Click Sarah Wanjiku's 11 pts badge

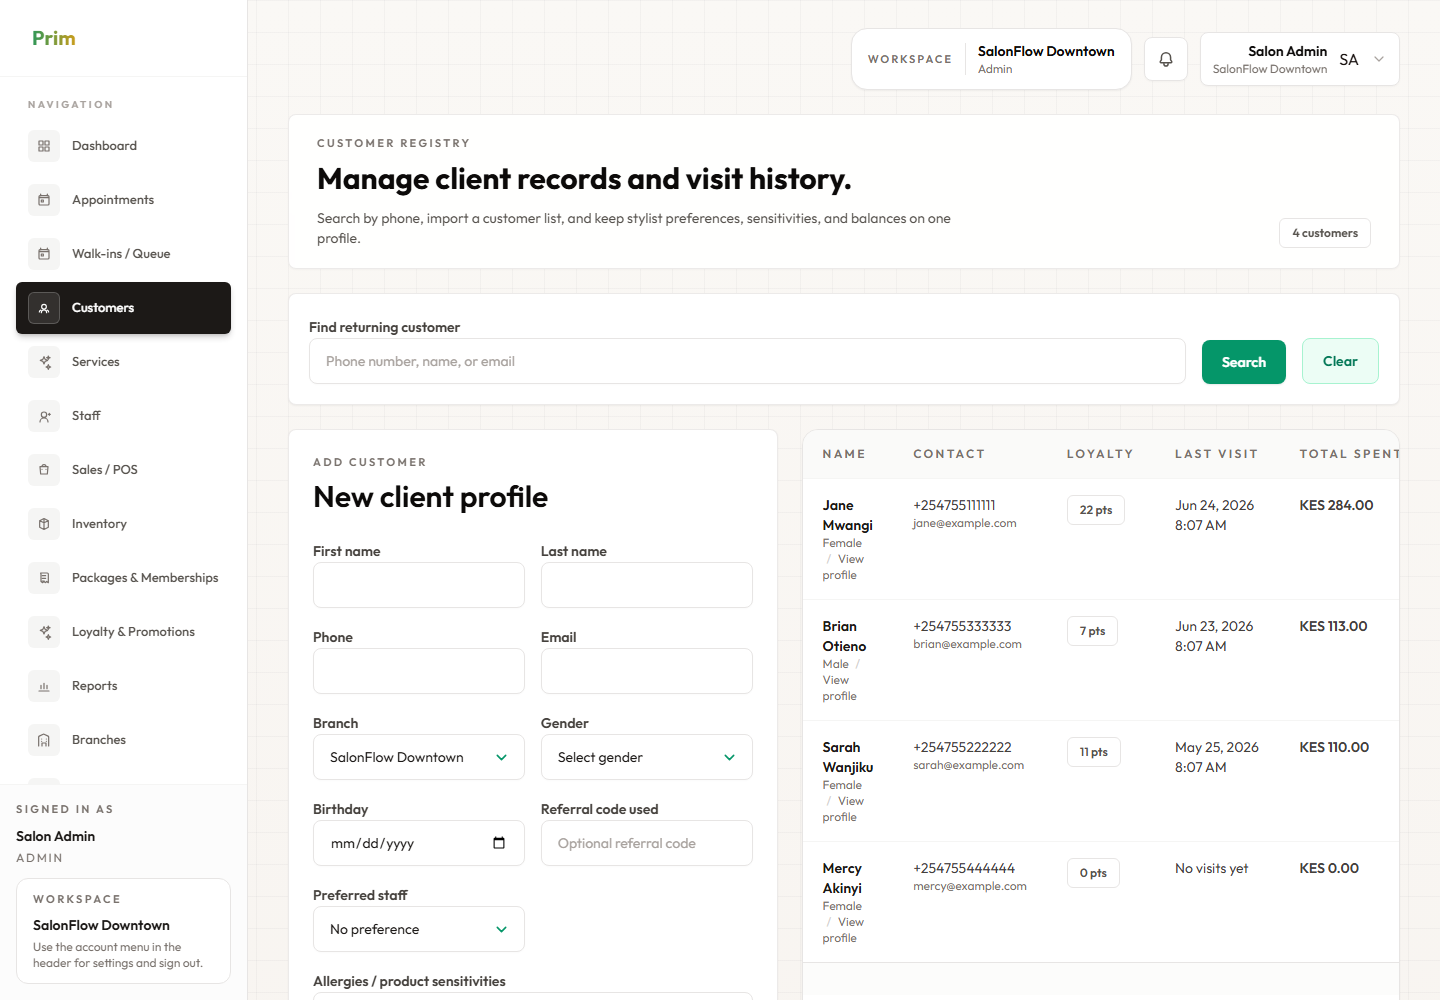click(x=1093, y=752)
